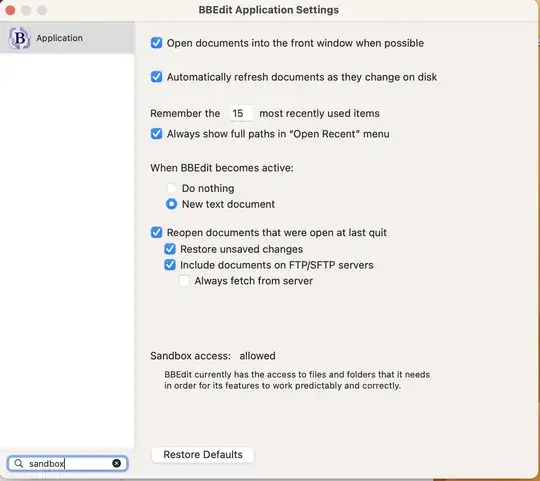
Task: Click the Restore Defaults button
Action: [x=203, y=454]
